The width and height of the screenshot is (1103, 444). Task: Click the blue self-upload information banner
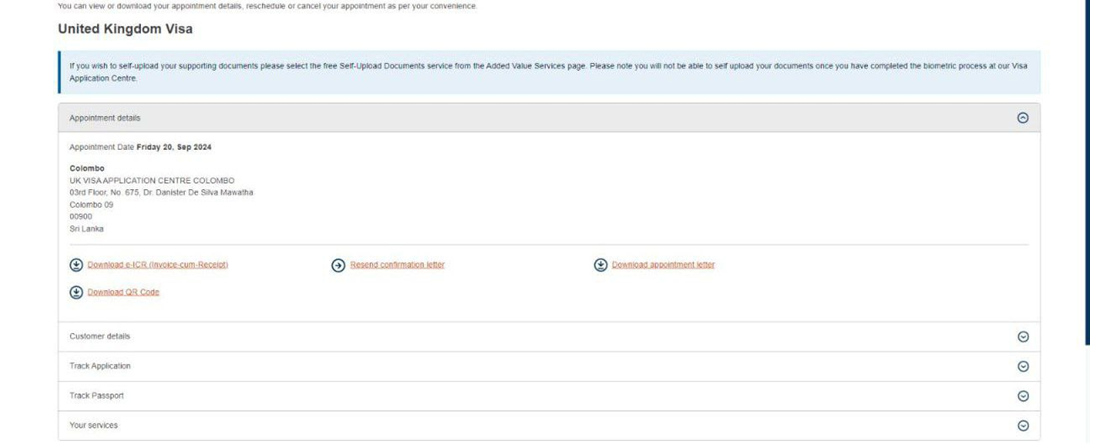pyautogui.click(x=548, y=72)
